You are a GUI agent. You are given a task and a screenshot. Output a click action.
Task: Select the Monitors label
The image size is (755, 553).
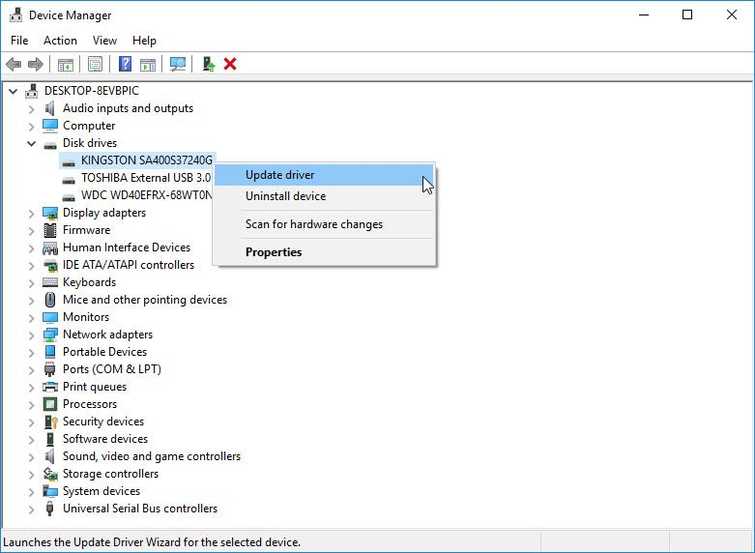pyautogui.click(x=86, y=317)
